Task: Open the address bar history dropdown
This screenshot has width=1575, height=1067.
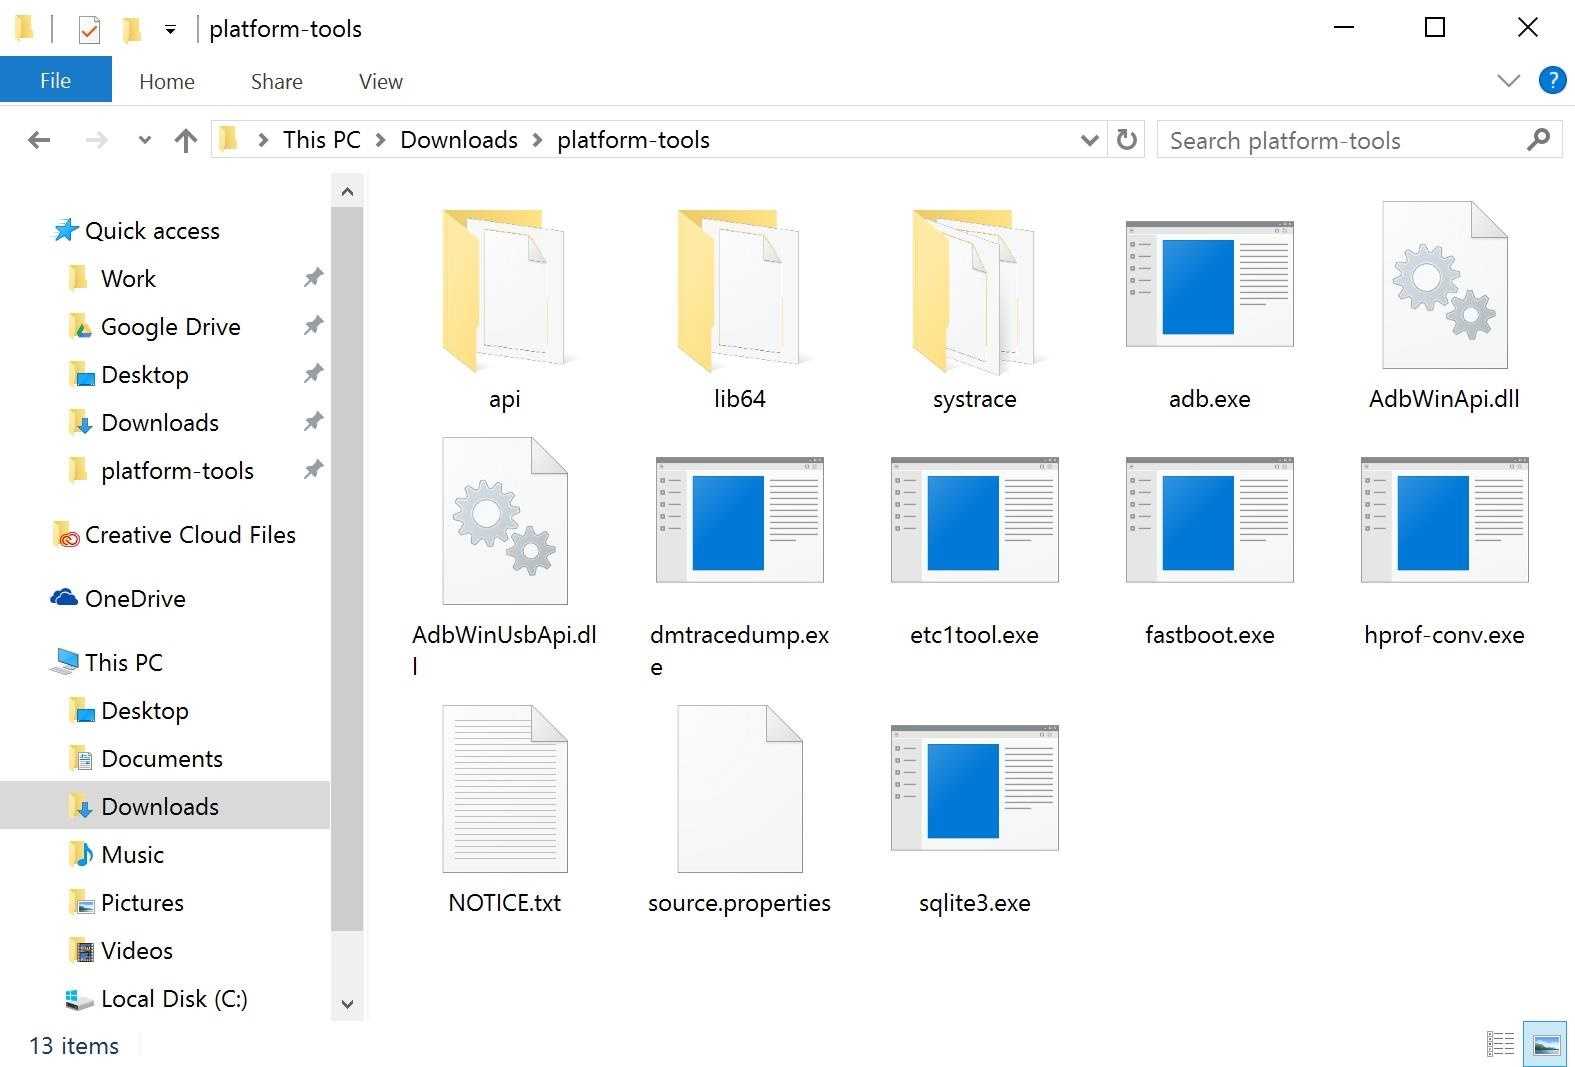Action: (x=1089, y=141)
